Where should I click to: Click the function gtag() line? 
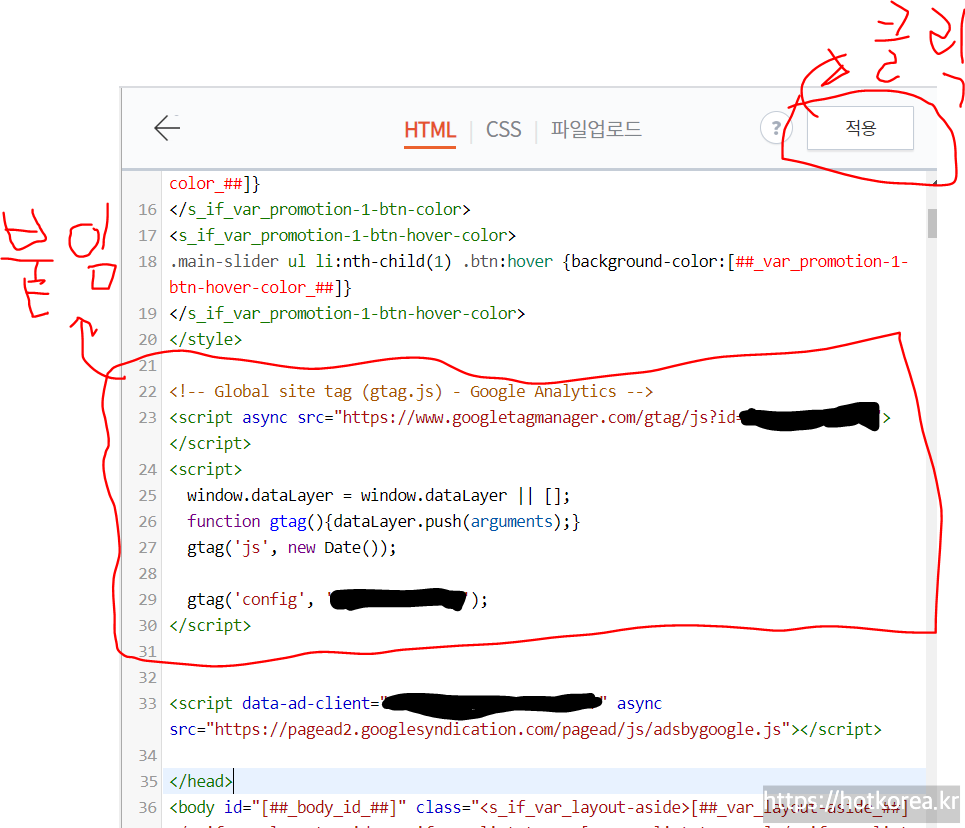[x=383, y=521]
